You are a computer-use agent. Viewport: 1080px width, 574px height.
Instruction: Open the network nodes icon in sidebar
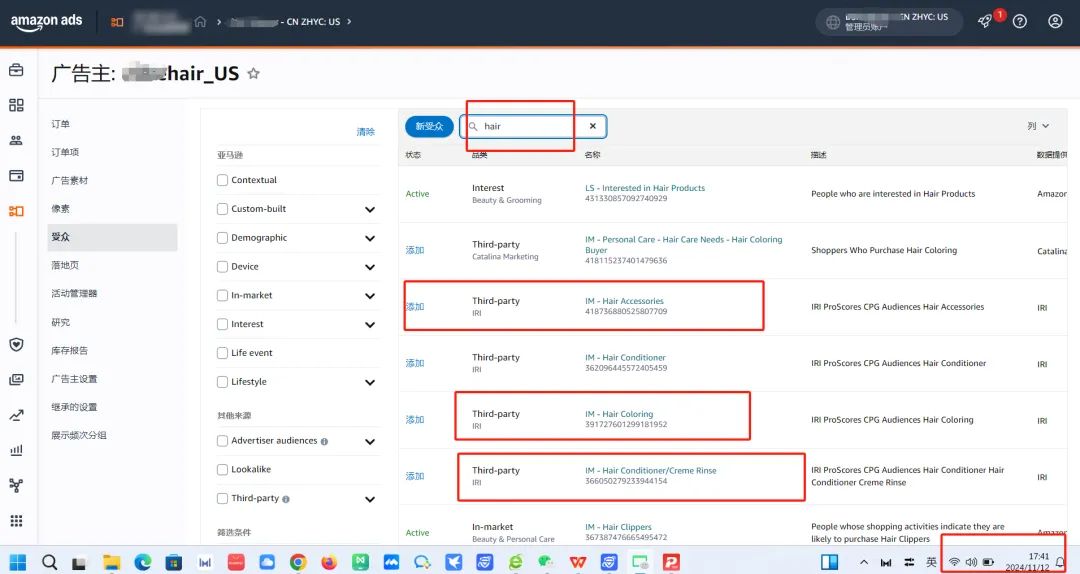(x=16, y=486)
